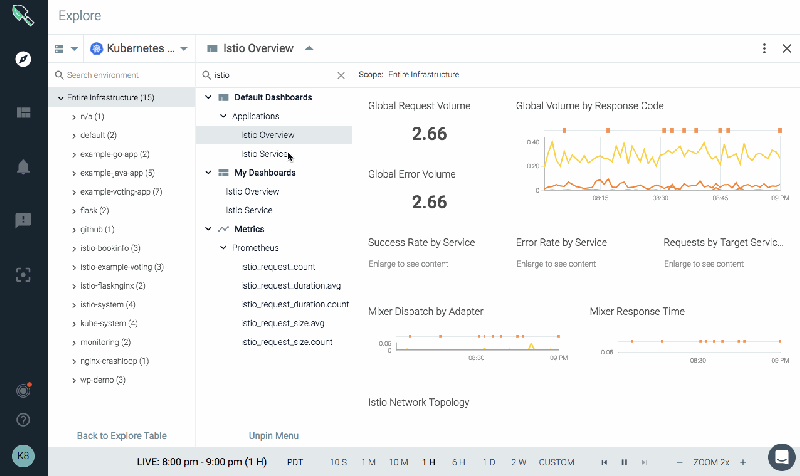800x476 pixels.
Task: Select the istio_request_size.count metric
Action: click(287, 342)
